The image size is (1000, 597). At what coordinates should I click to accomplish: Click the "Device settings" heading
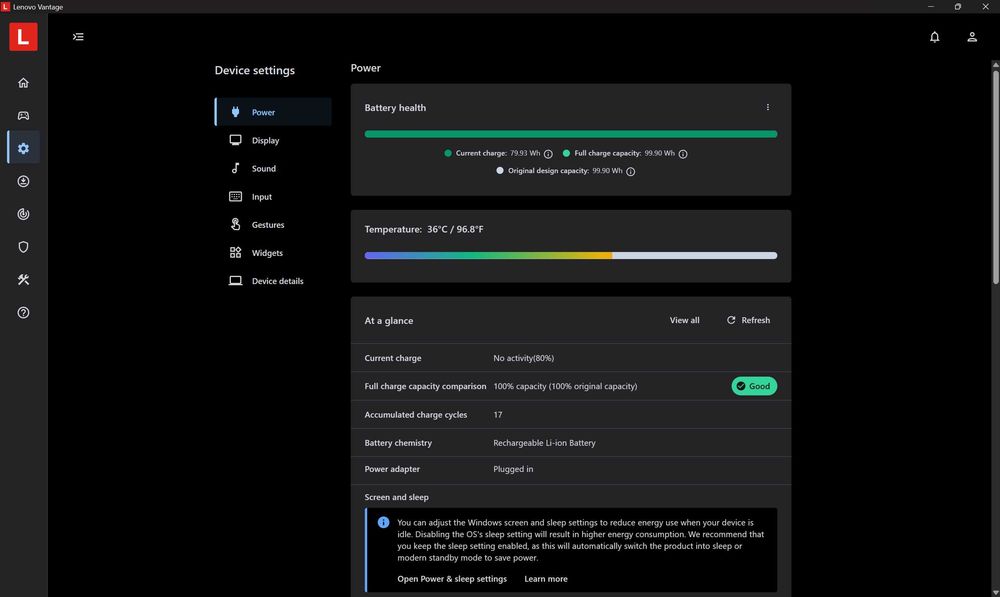coord(254,70)
